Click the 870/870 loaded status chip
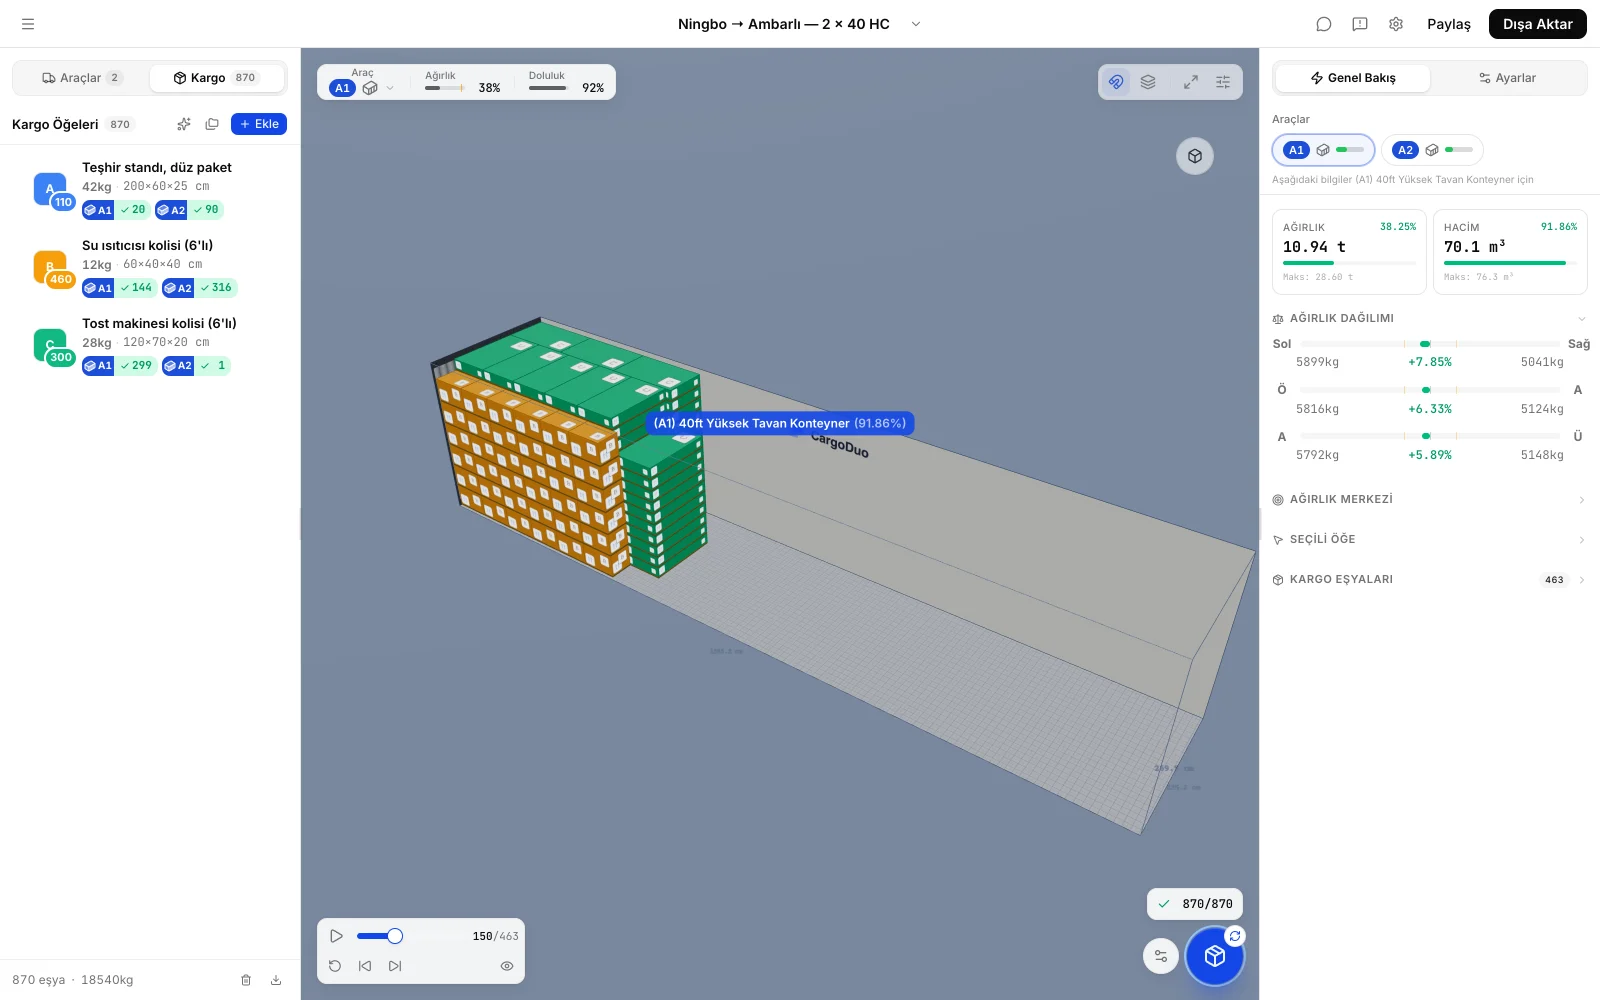The image size is (1600, 1000). (x=1195, y=904)
